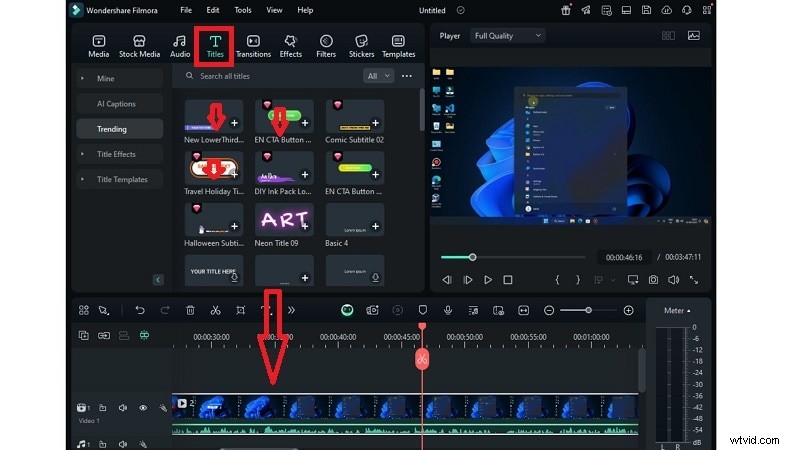Split clip with scissors tool
The image size is (800, 450).
[215, 310]
